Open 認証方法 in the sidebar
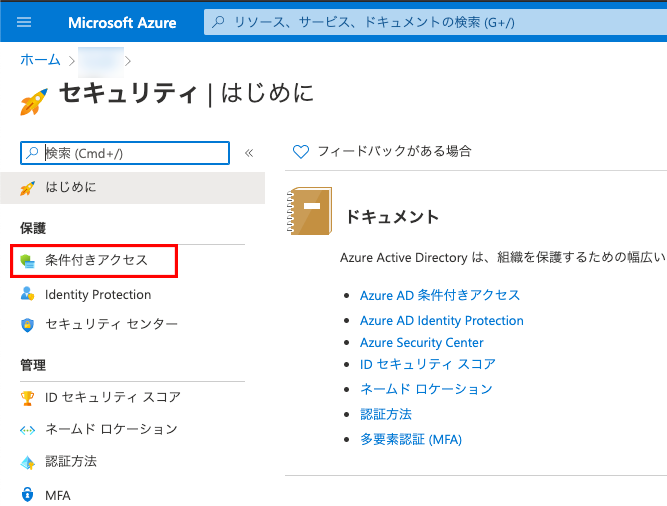Screen dimensions: 667x506 pyautogui.click(x=71, y=461)
